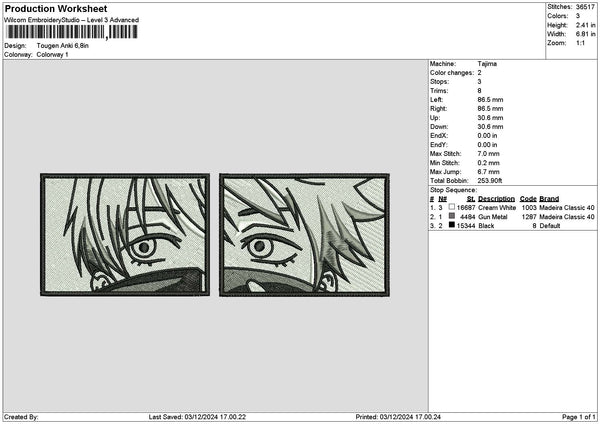Click the Default brand entry for Black
600x424 pixels.
[550, 226]
